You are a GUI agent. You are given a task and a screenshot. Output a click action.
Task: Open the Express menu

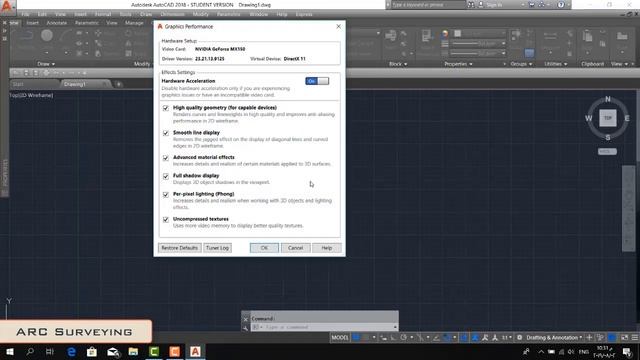coord(304,14)
